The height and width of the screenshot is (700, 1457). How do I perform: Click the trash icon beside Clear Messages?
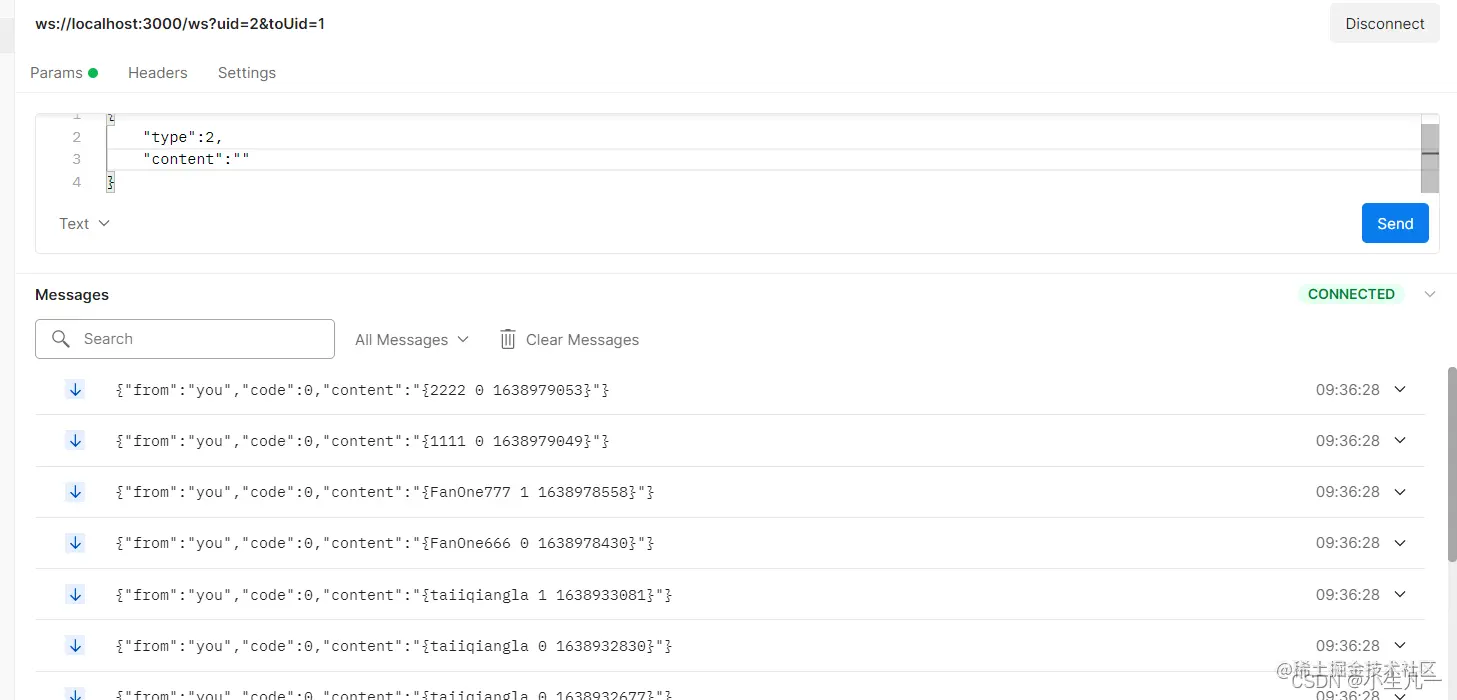(508, 340)
